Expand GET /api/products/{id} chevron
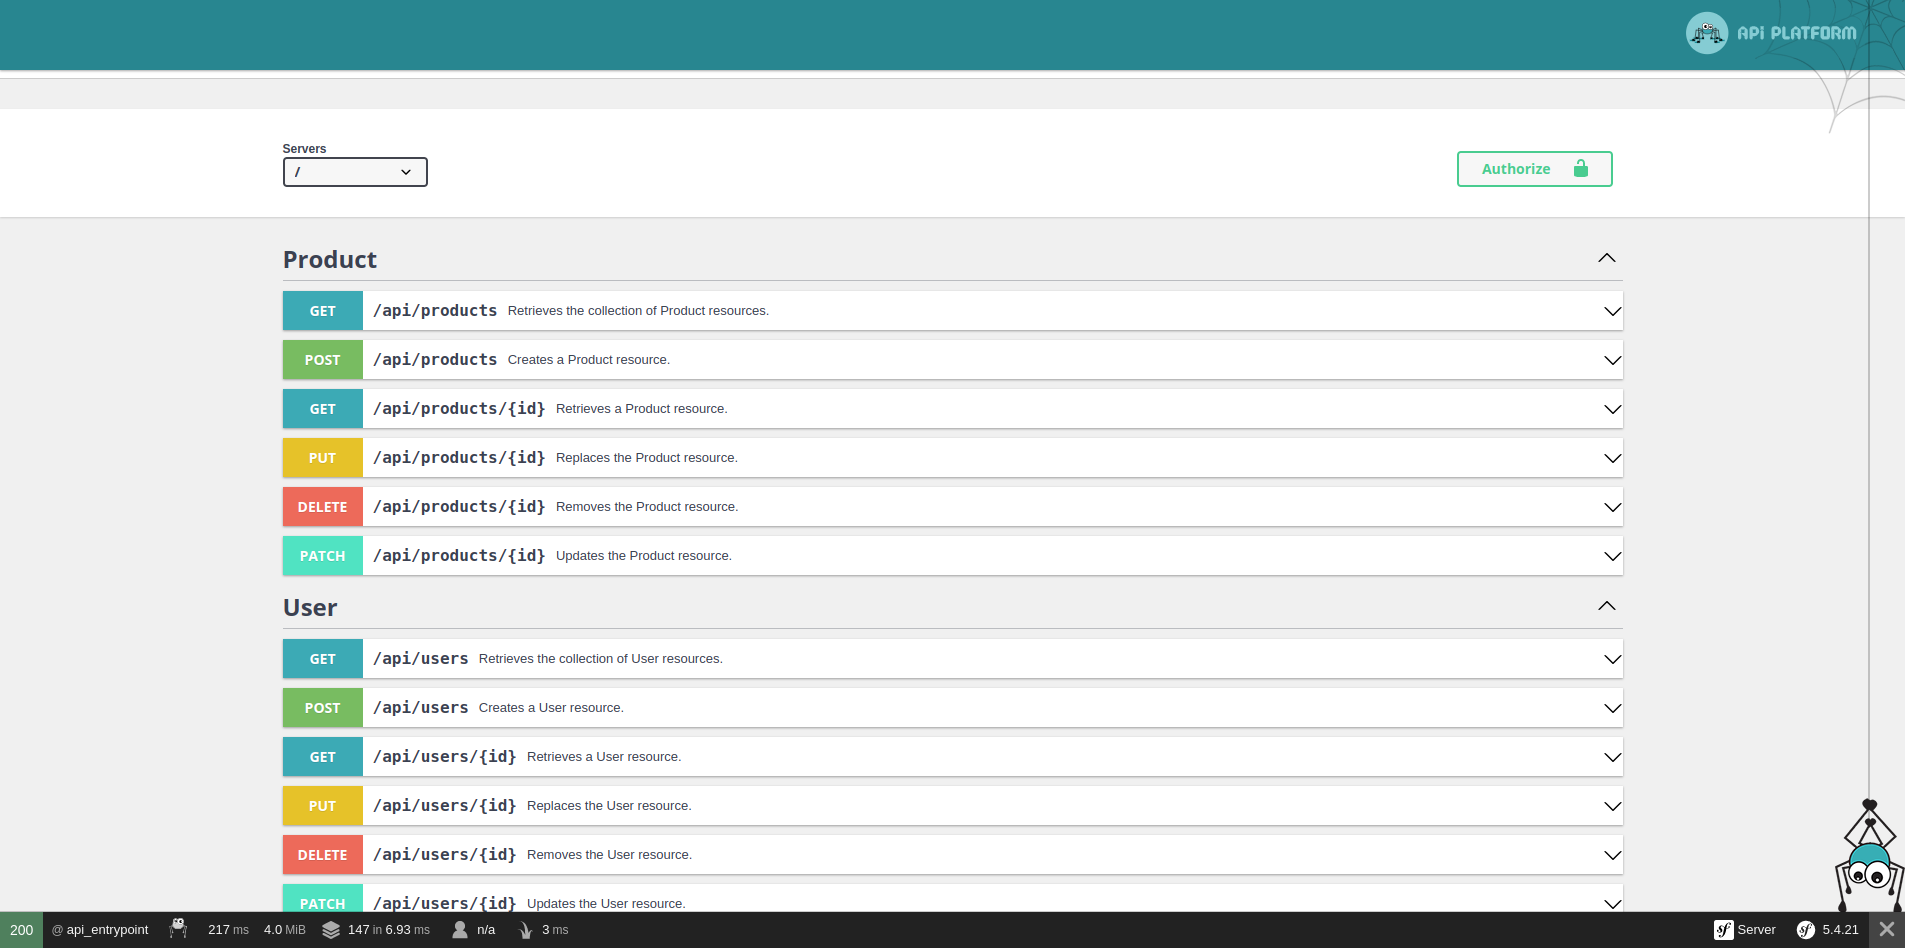 1613,409
